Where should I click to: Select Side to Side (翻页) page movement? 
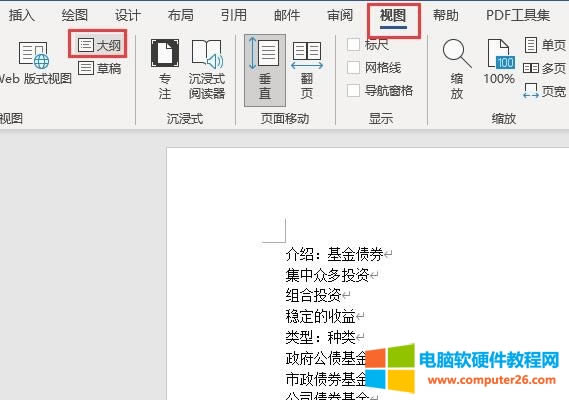tap(307, 70)
